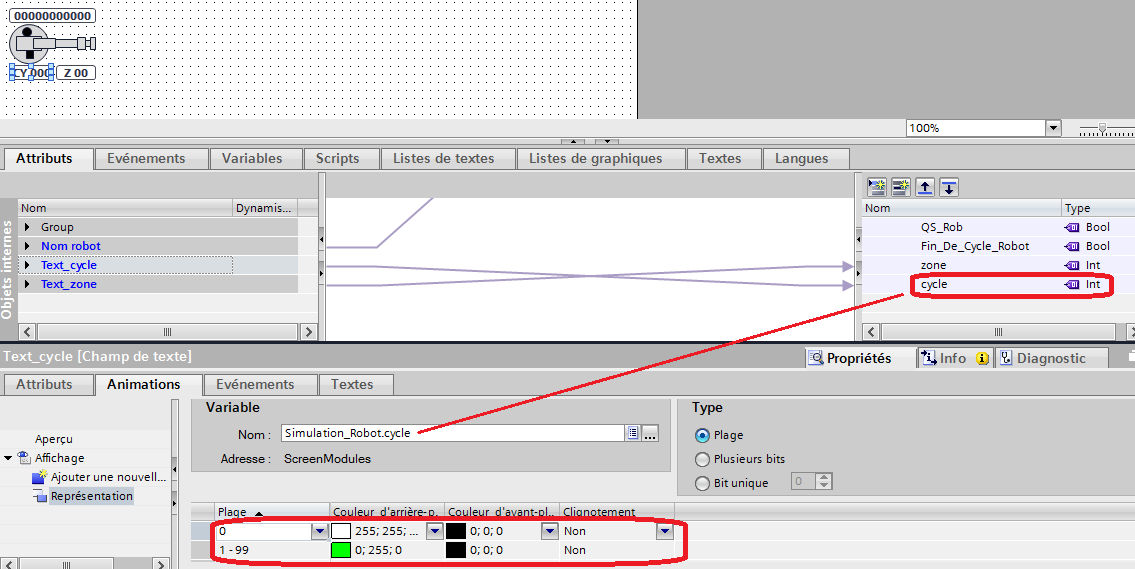This screenshot has height=569, width=1135.
Task: Open the 100% zoom dropdown
Action: tap(1053, 128)
